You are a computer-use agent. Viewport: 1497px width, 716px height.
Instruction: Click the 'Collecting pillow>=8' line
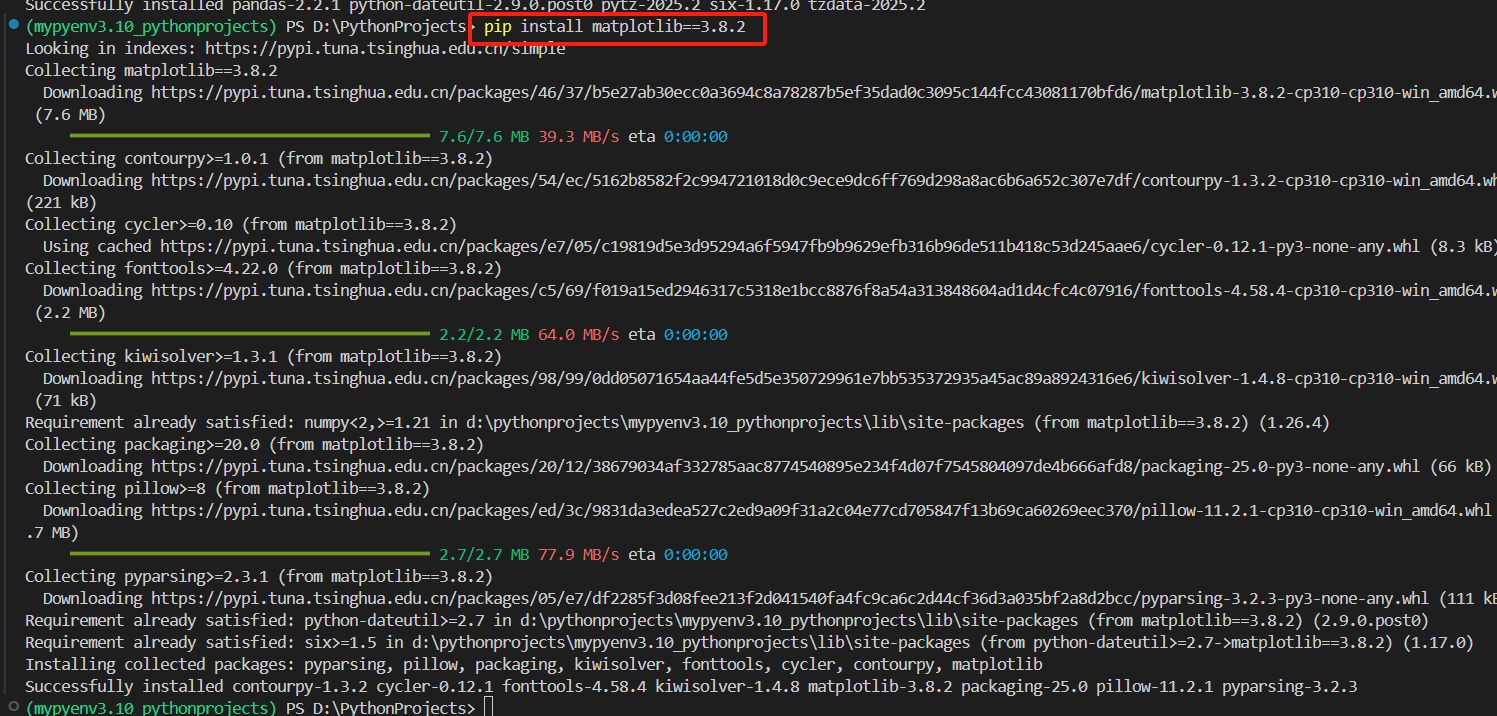[227, 488]
